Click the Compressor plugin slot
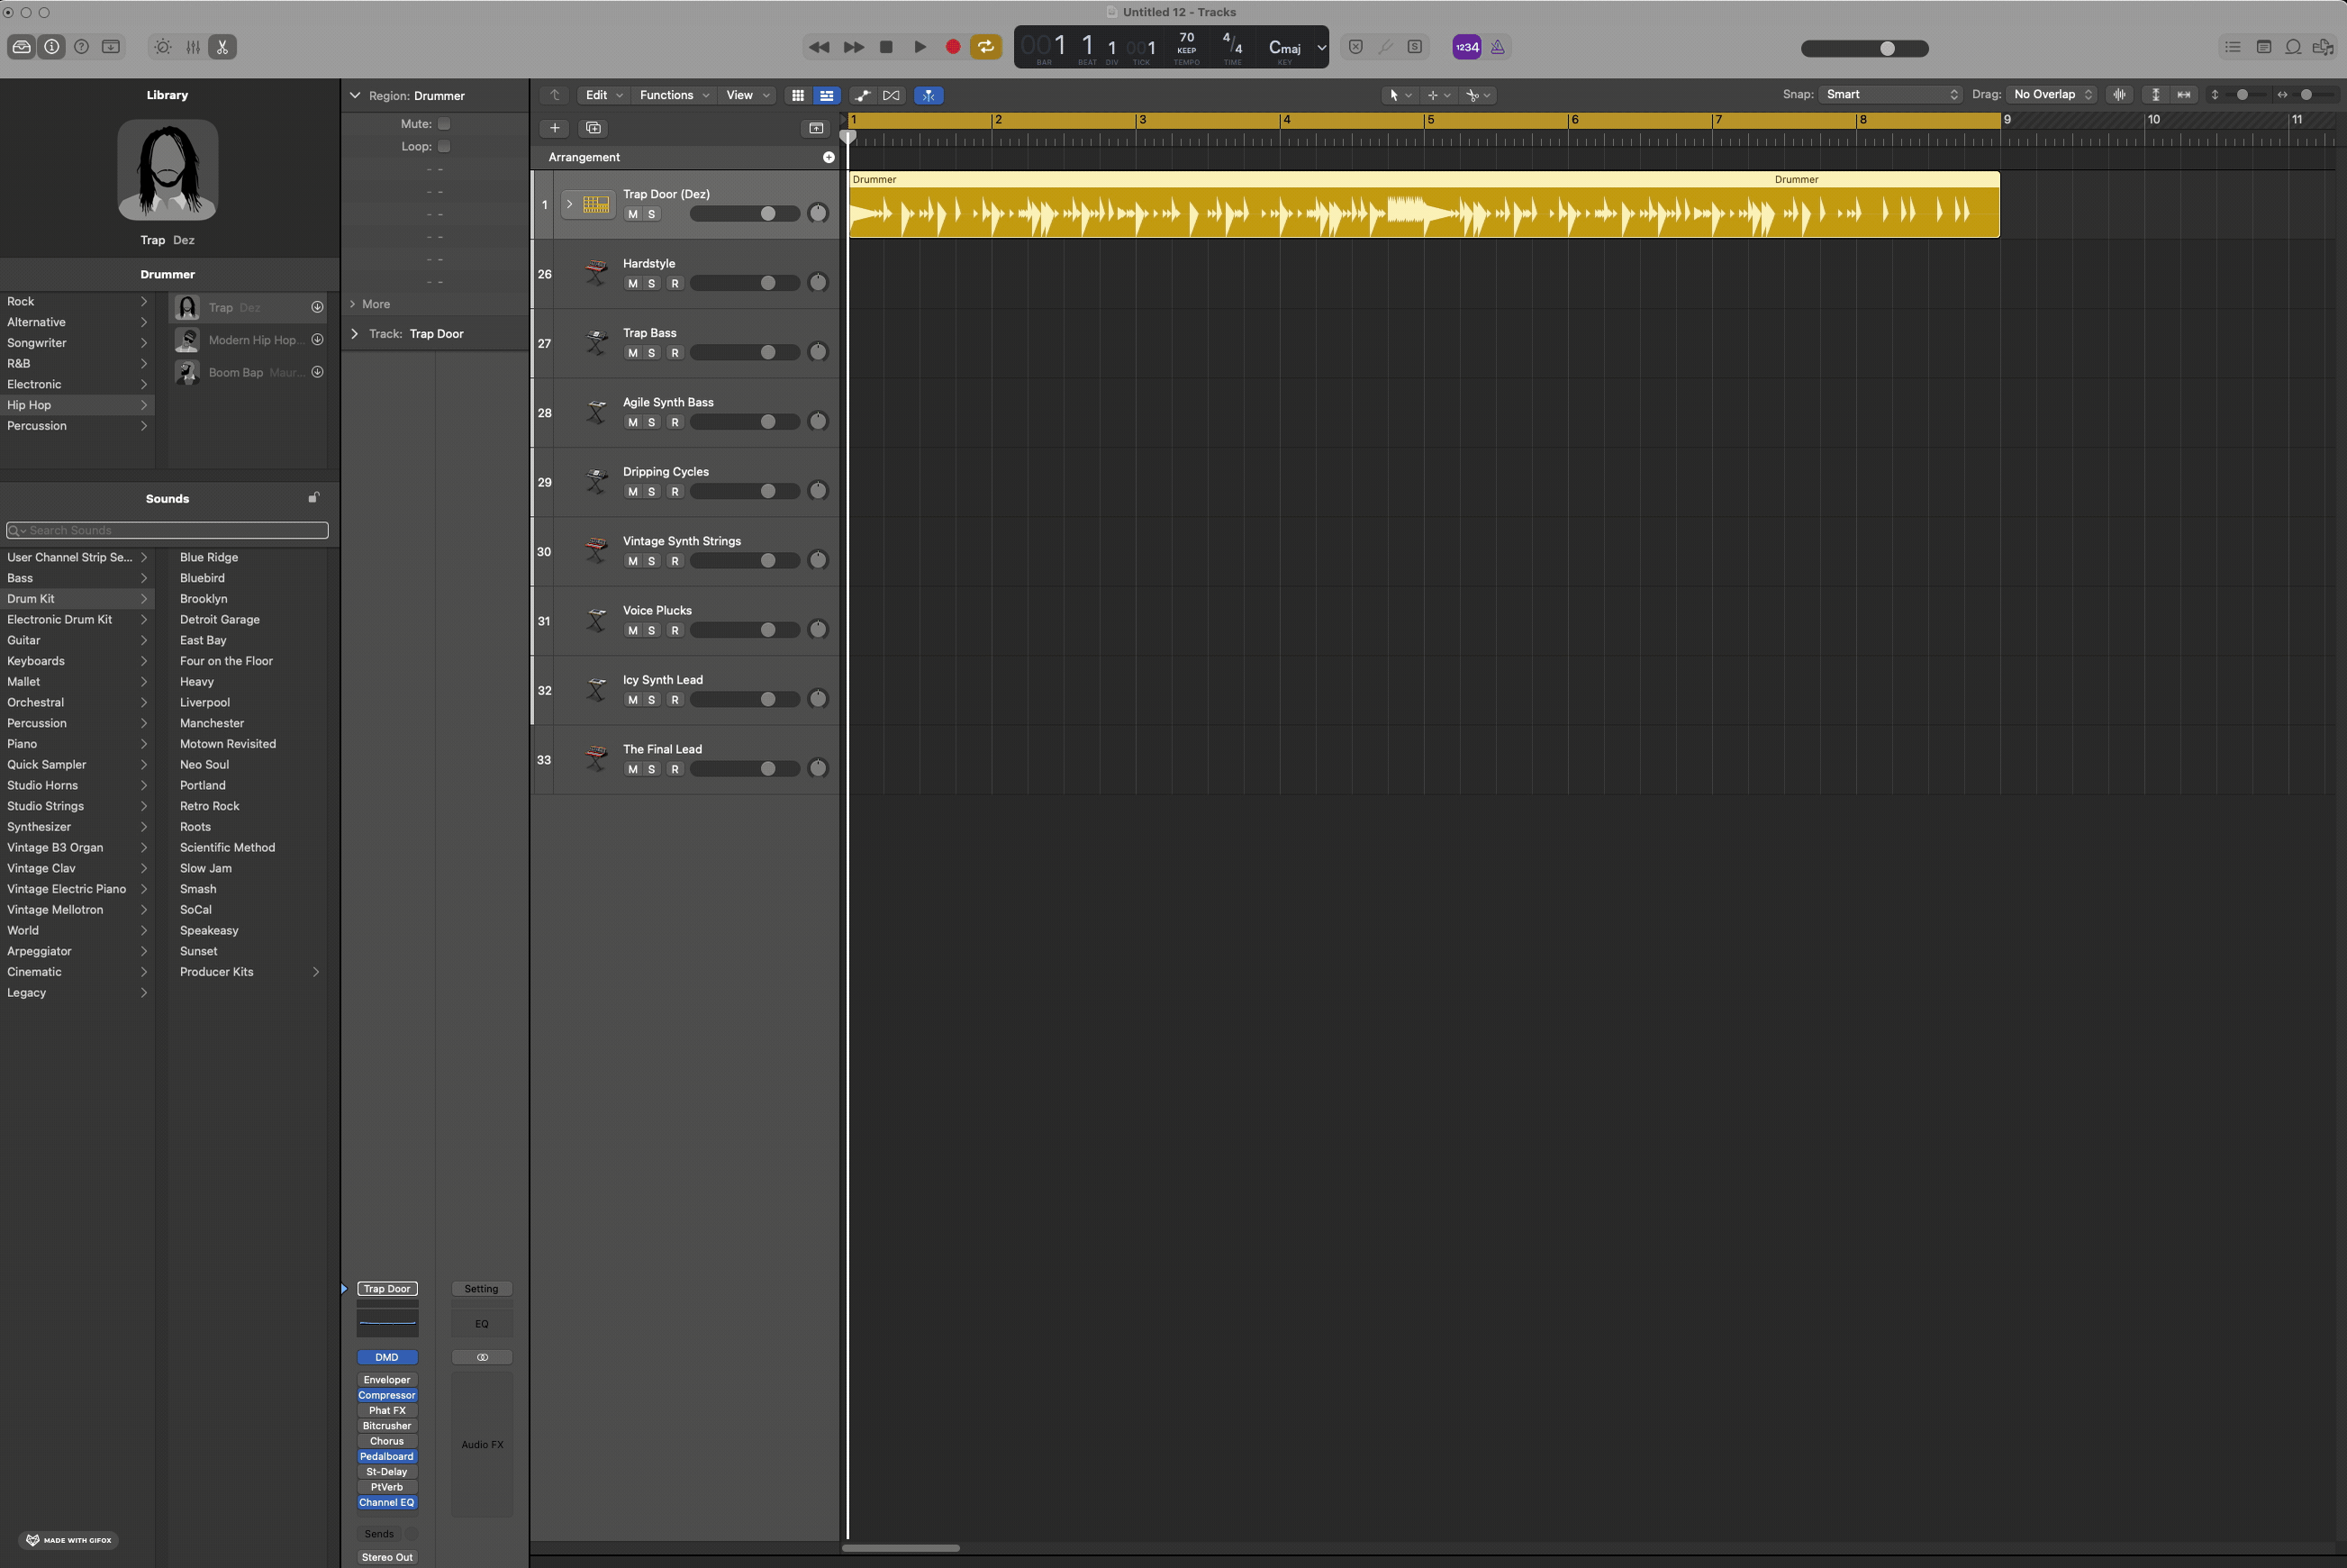 coord(387,1395)
